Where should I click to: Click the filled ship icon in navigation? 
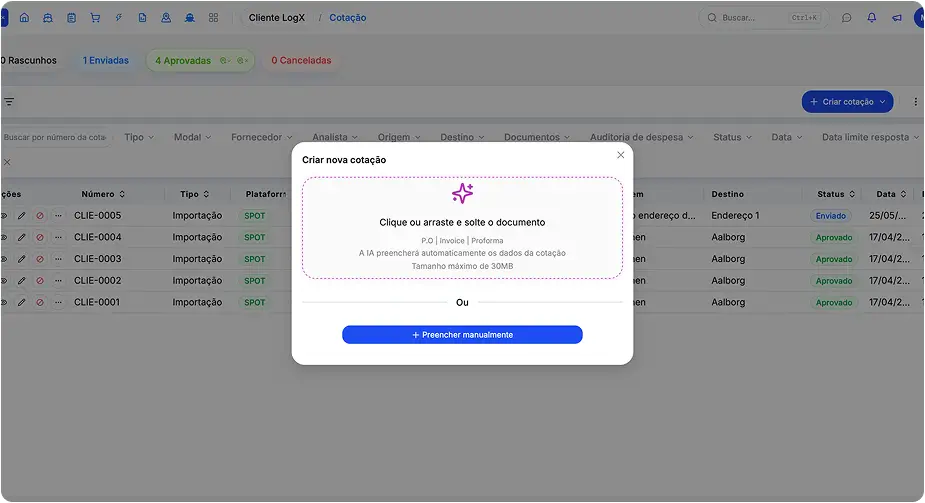click(x=189, y=18)
